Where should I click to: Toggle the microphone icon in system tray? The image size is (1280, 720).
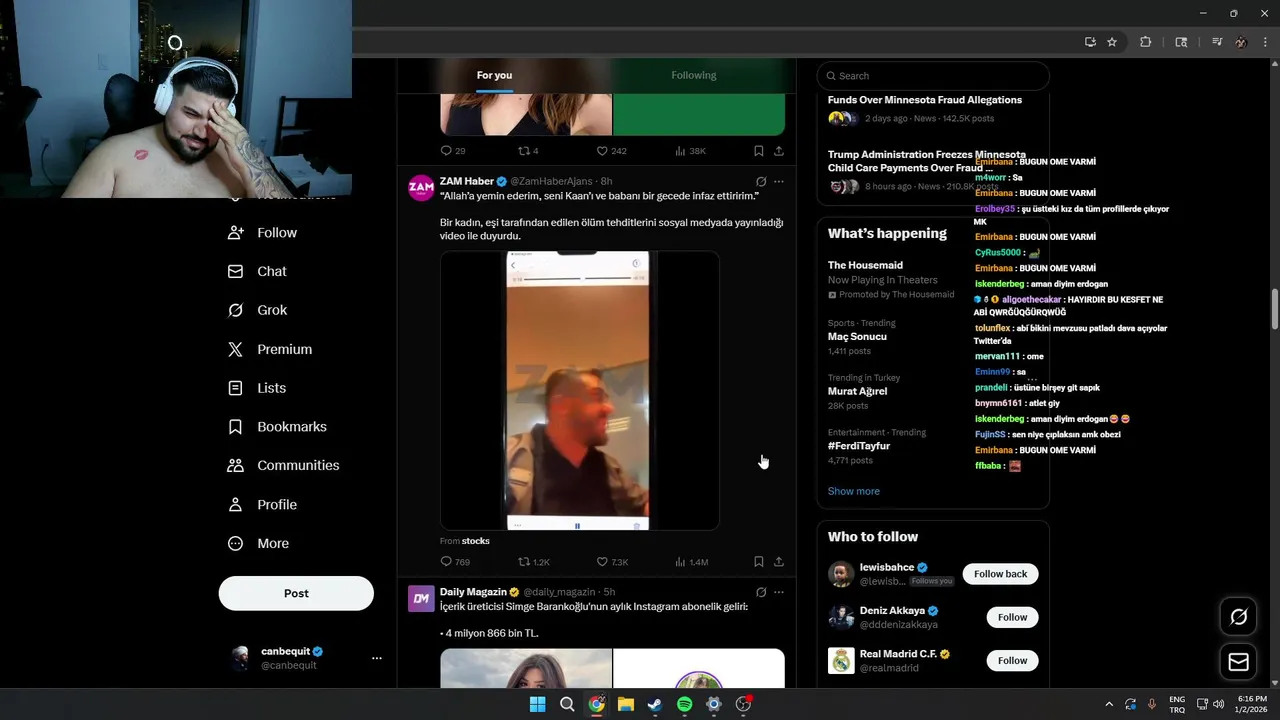tap(1152, 704)
